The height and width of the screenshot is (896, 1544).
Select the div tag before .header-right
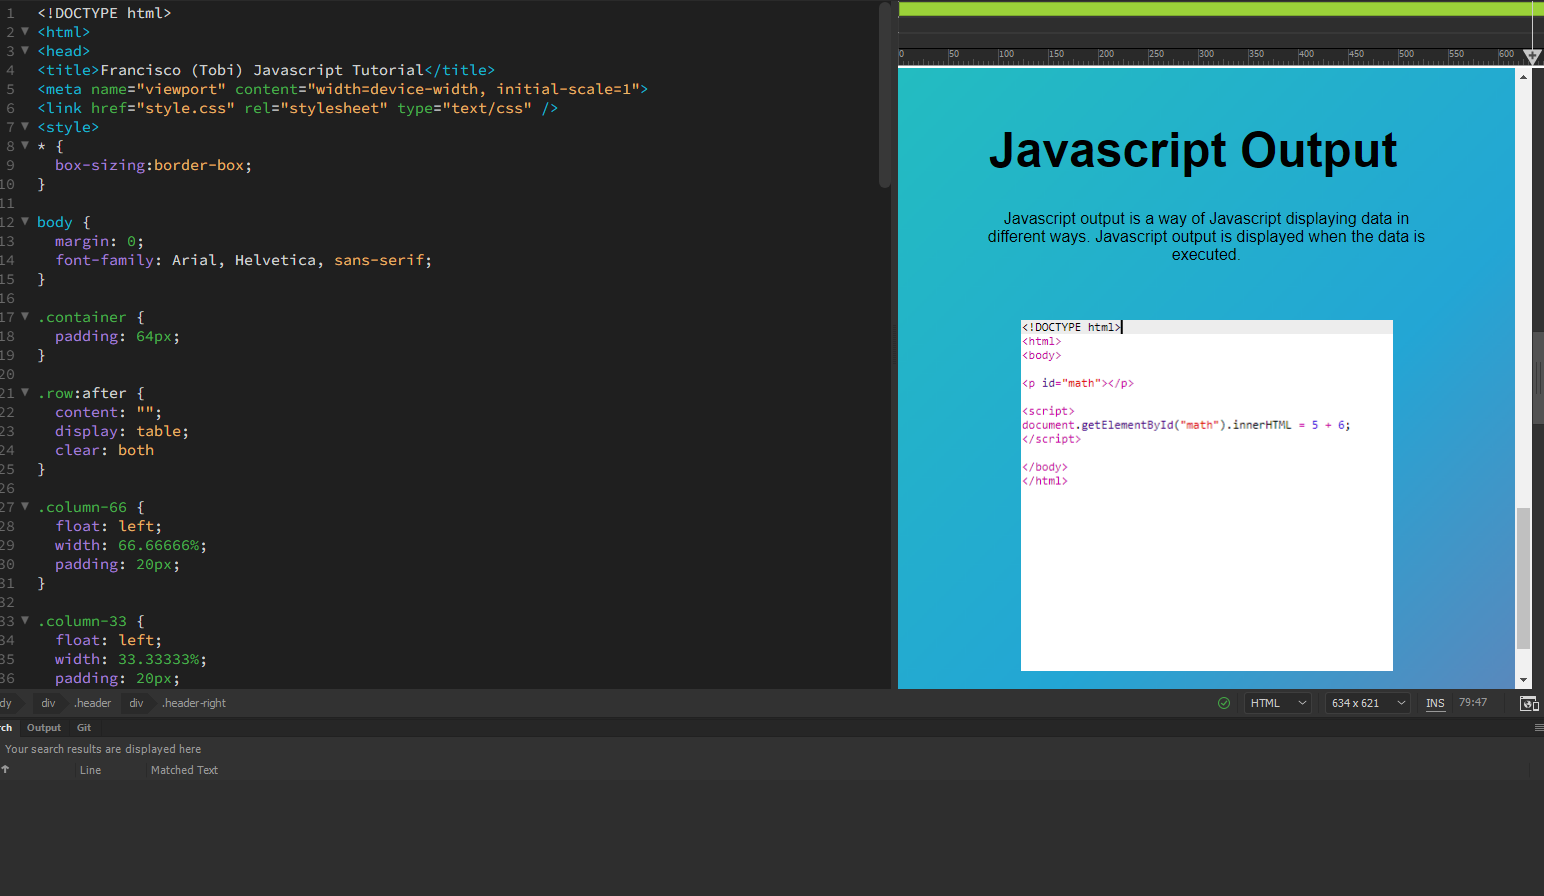click(136, 703)
